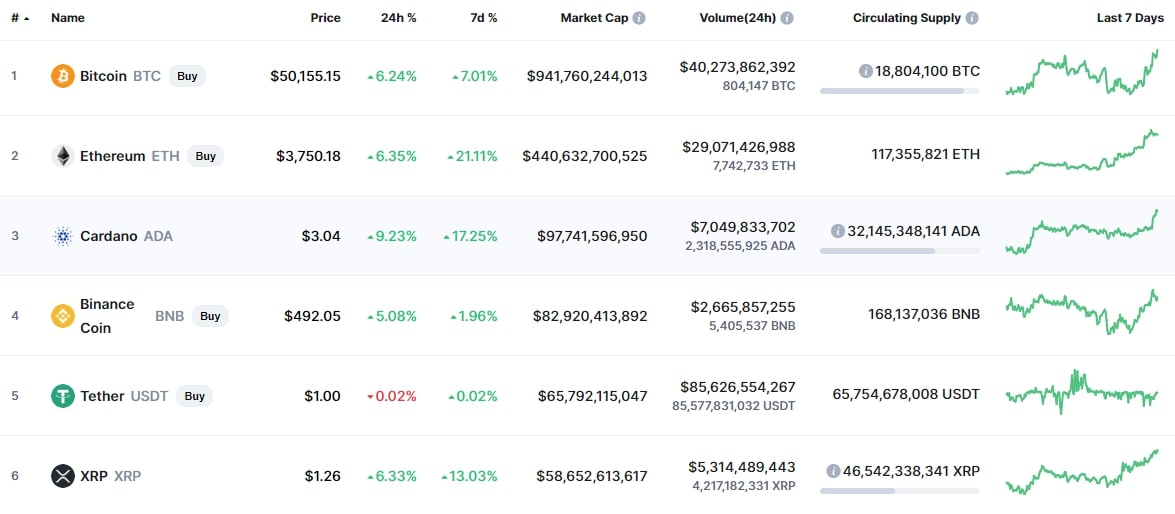The image size is (1175, 514).
Task: Sort table by Market Cap header
Action: pos(594,18)
